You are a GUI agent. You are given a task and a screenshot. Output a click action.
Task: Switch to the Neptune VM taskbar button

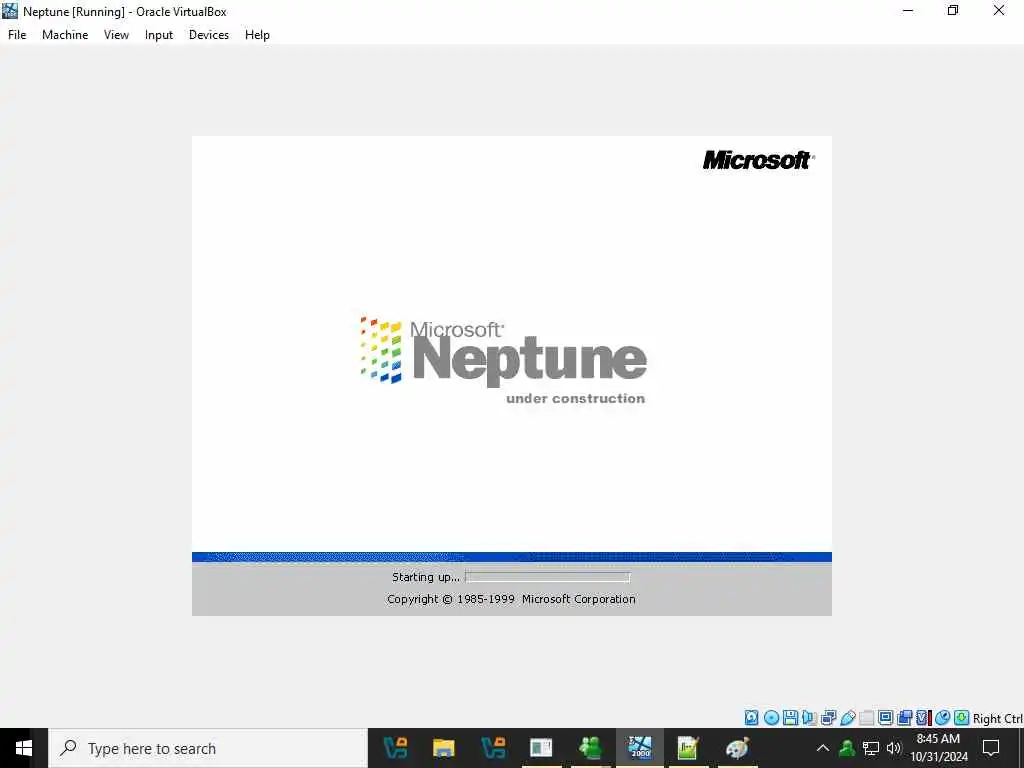(x=639, y=748)
